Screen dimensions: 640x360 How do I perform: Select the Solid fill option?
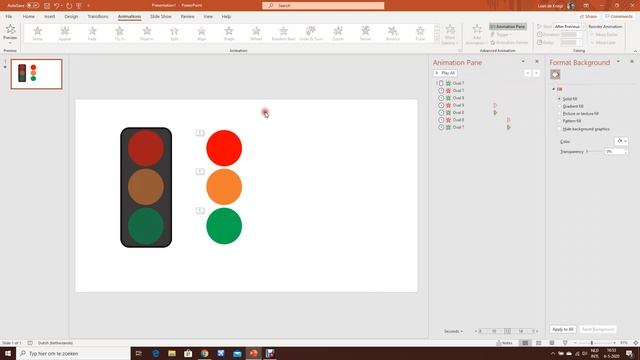[568, 99]
